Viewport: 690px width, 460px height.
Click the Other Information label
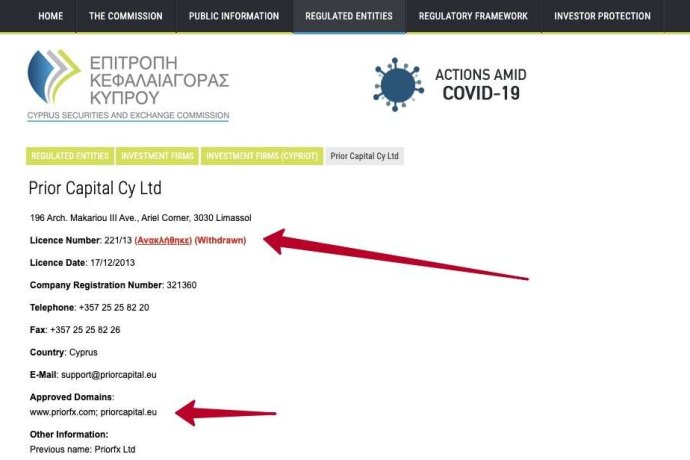click(x=69, y=434)
